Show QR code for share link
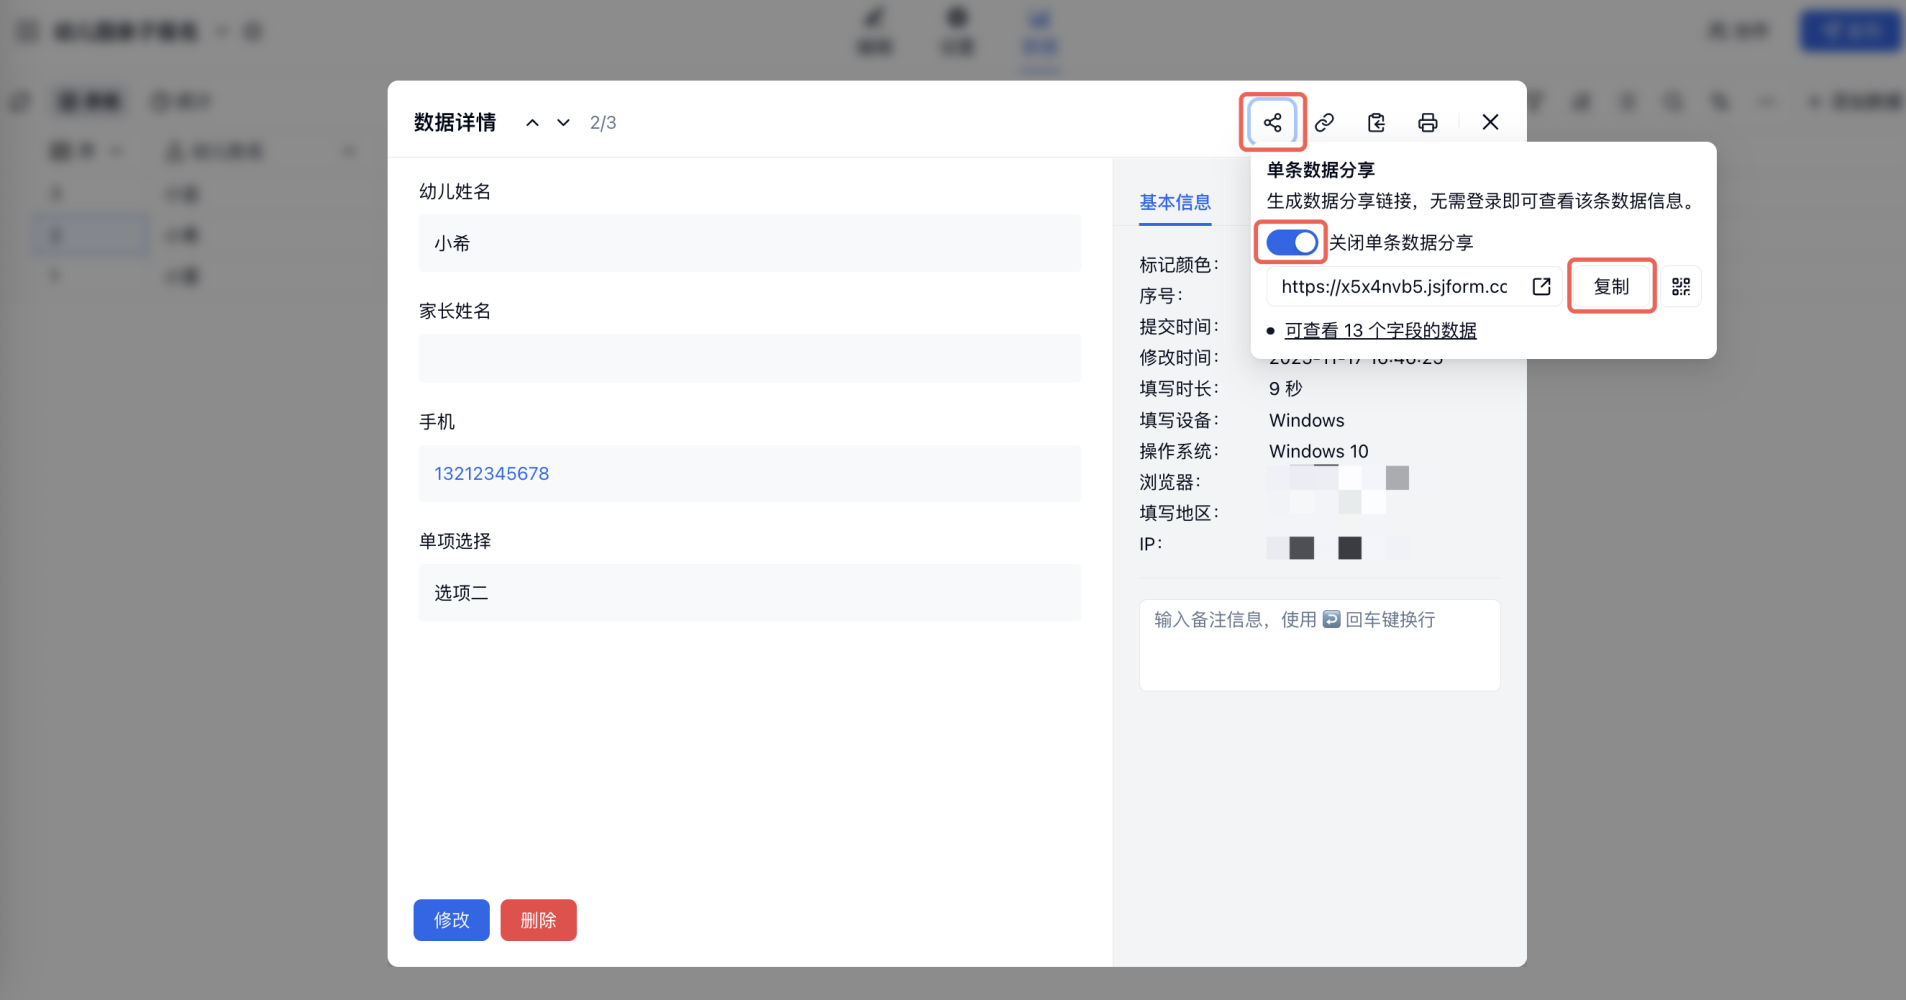The height and width of the screenshot is (1000, 1906). (1681, 287)
